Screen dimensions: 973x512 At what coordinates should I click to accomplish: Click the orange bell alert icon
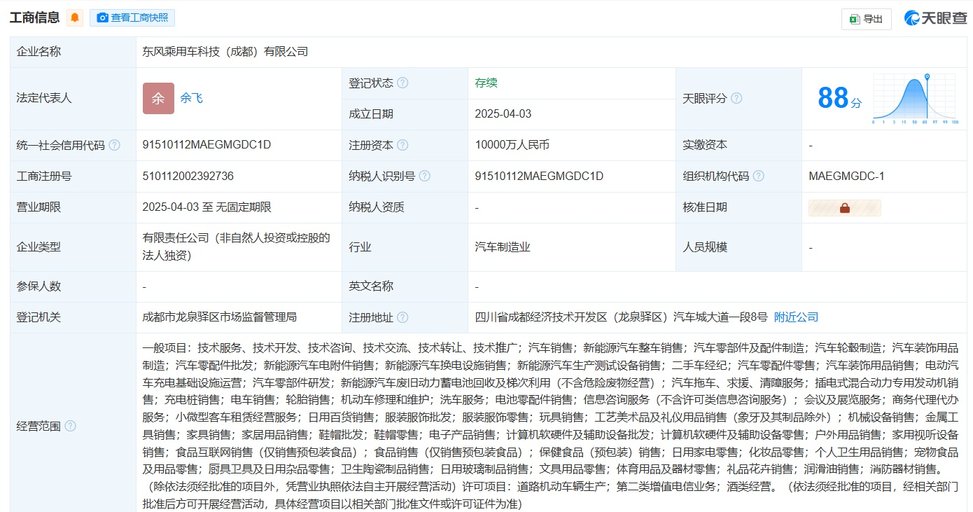coord(75,17)
